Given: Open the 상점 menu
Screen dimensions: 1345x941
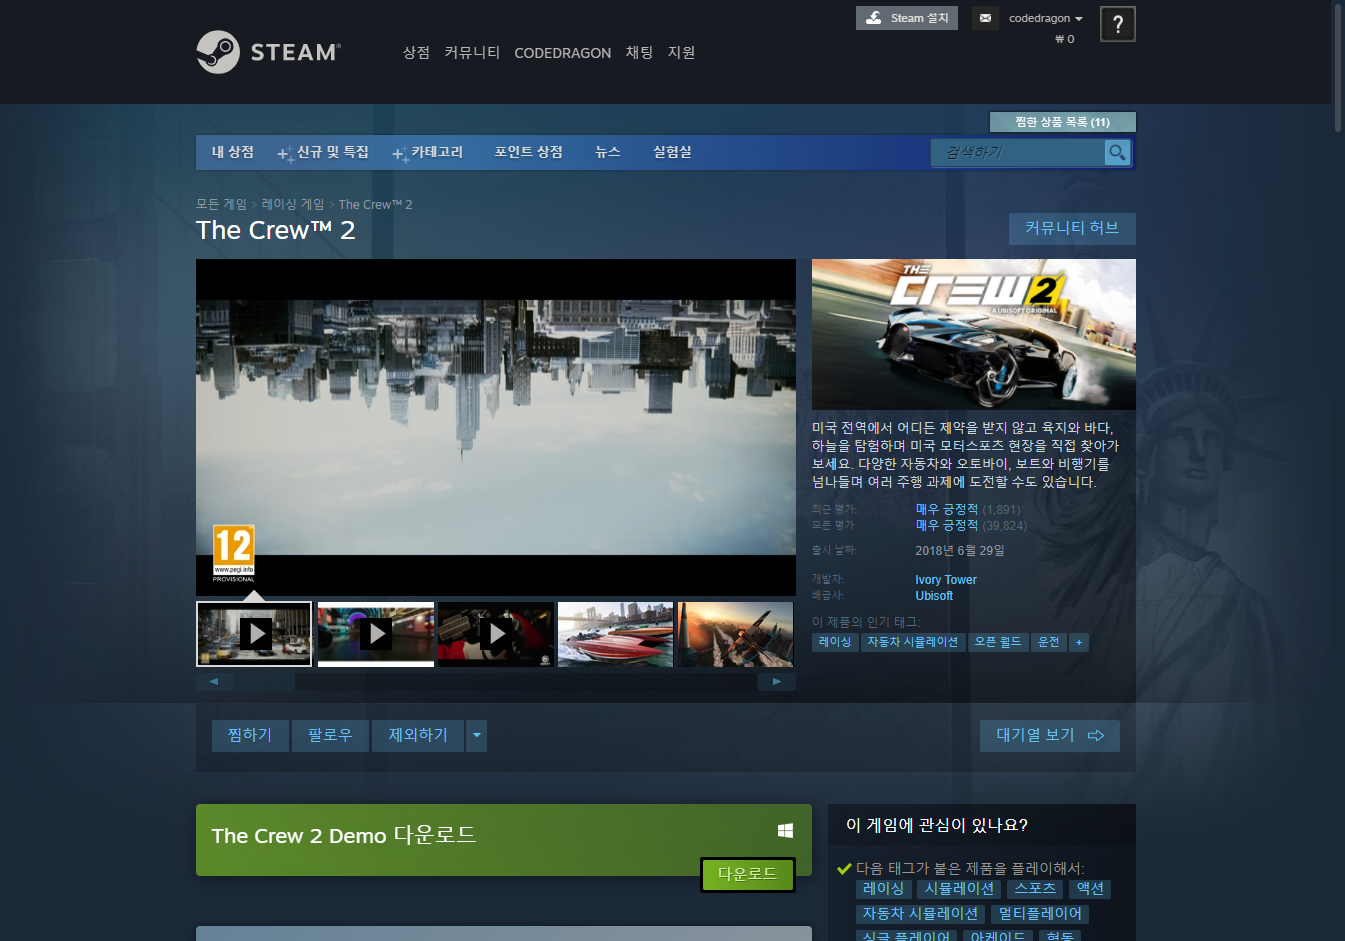Looking at the screenshot, I should (416, 53).
